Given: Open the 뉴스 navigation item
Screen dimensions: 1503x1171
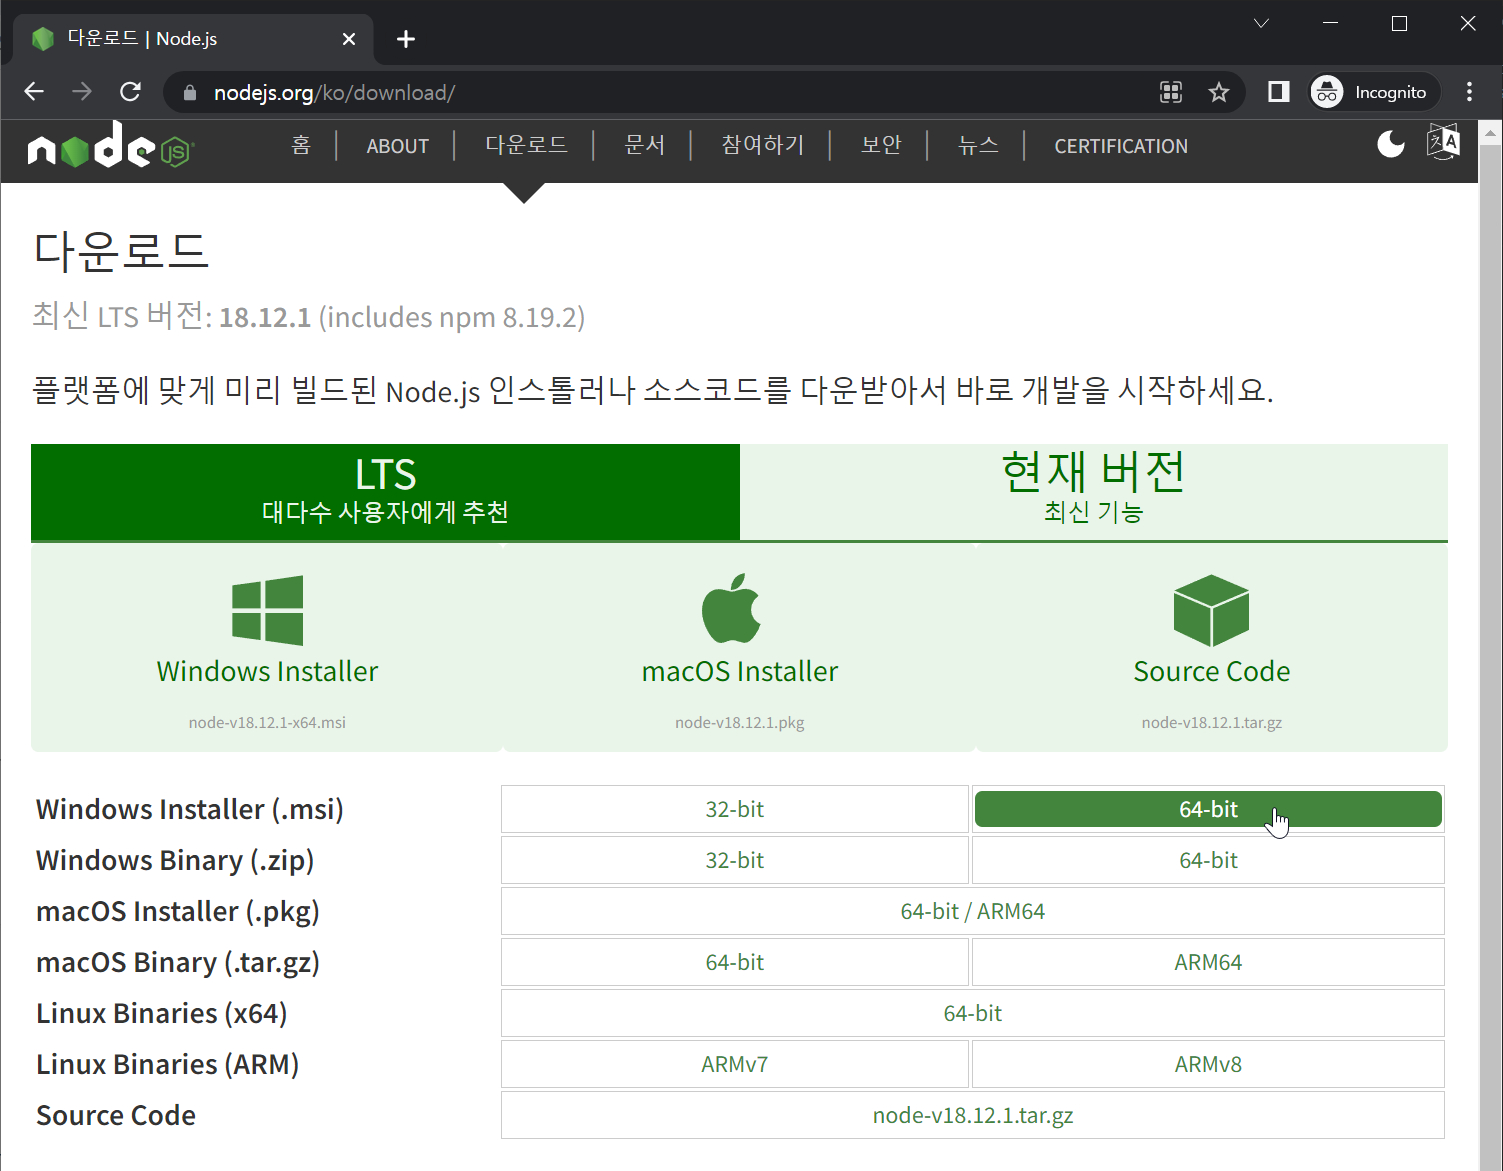Looking at the screenshot, I should tap(978, 146).
